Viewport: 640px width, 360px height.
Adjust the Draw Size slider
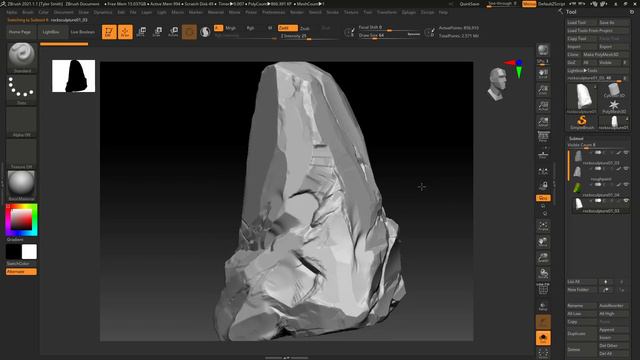389,36
